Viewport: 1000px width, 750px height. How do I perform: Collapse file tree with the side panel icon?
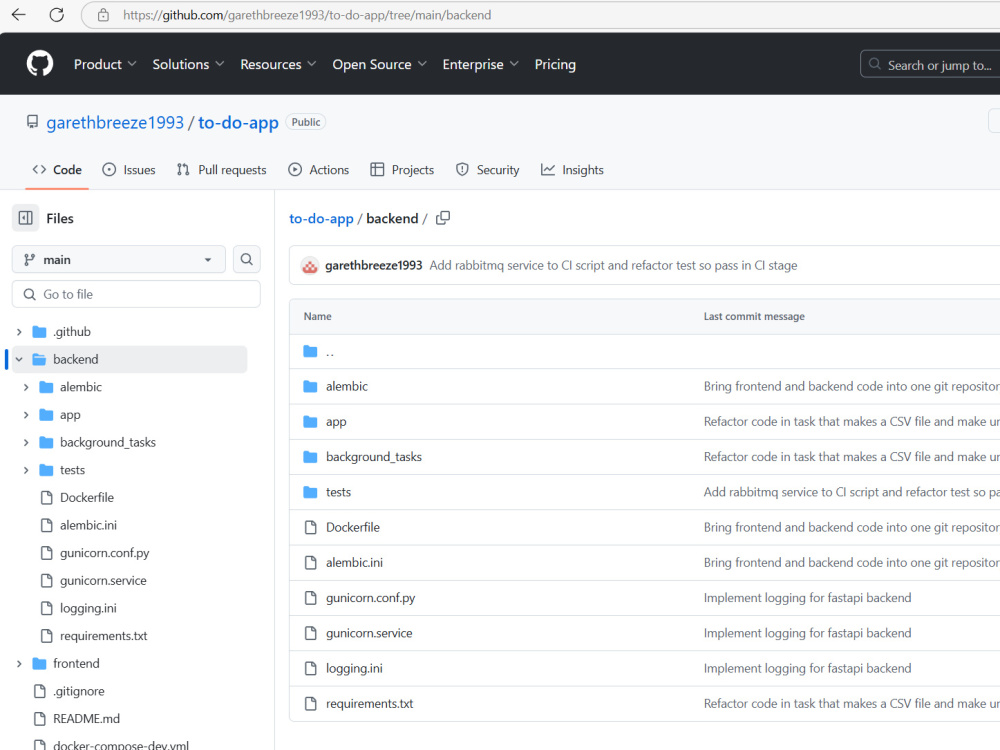click(26, 218)
